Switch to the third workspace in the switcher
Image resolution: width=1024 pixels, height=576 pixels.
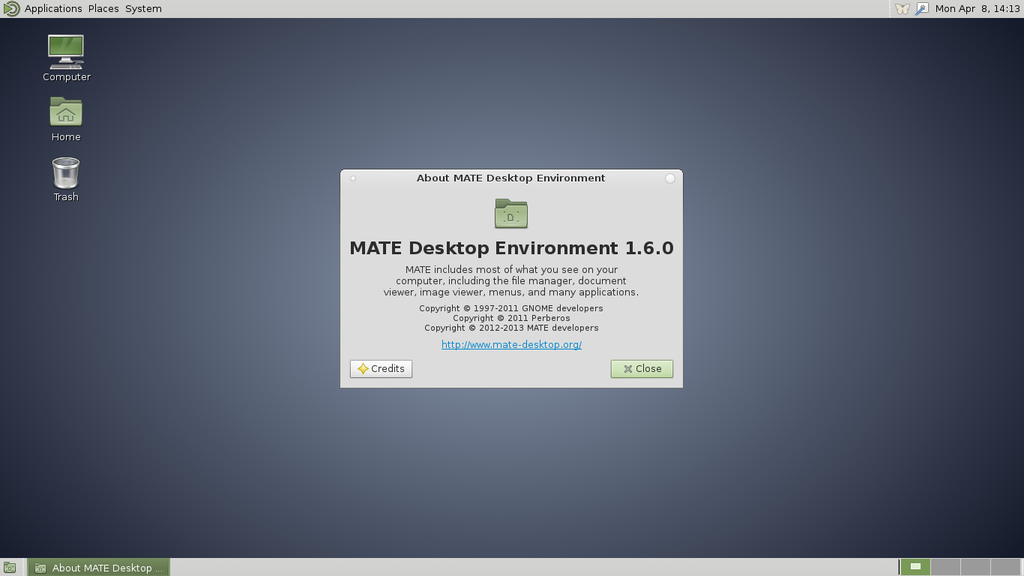point(976,567)
